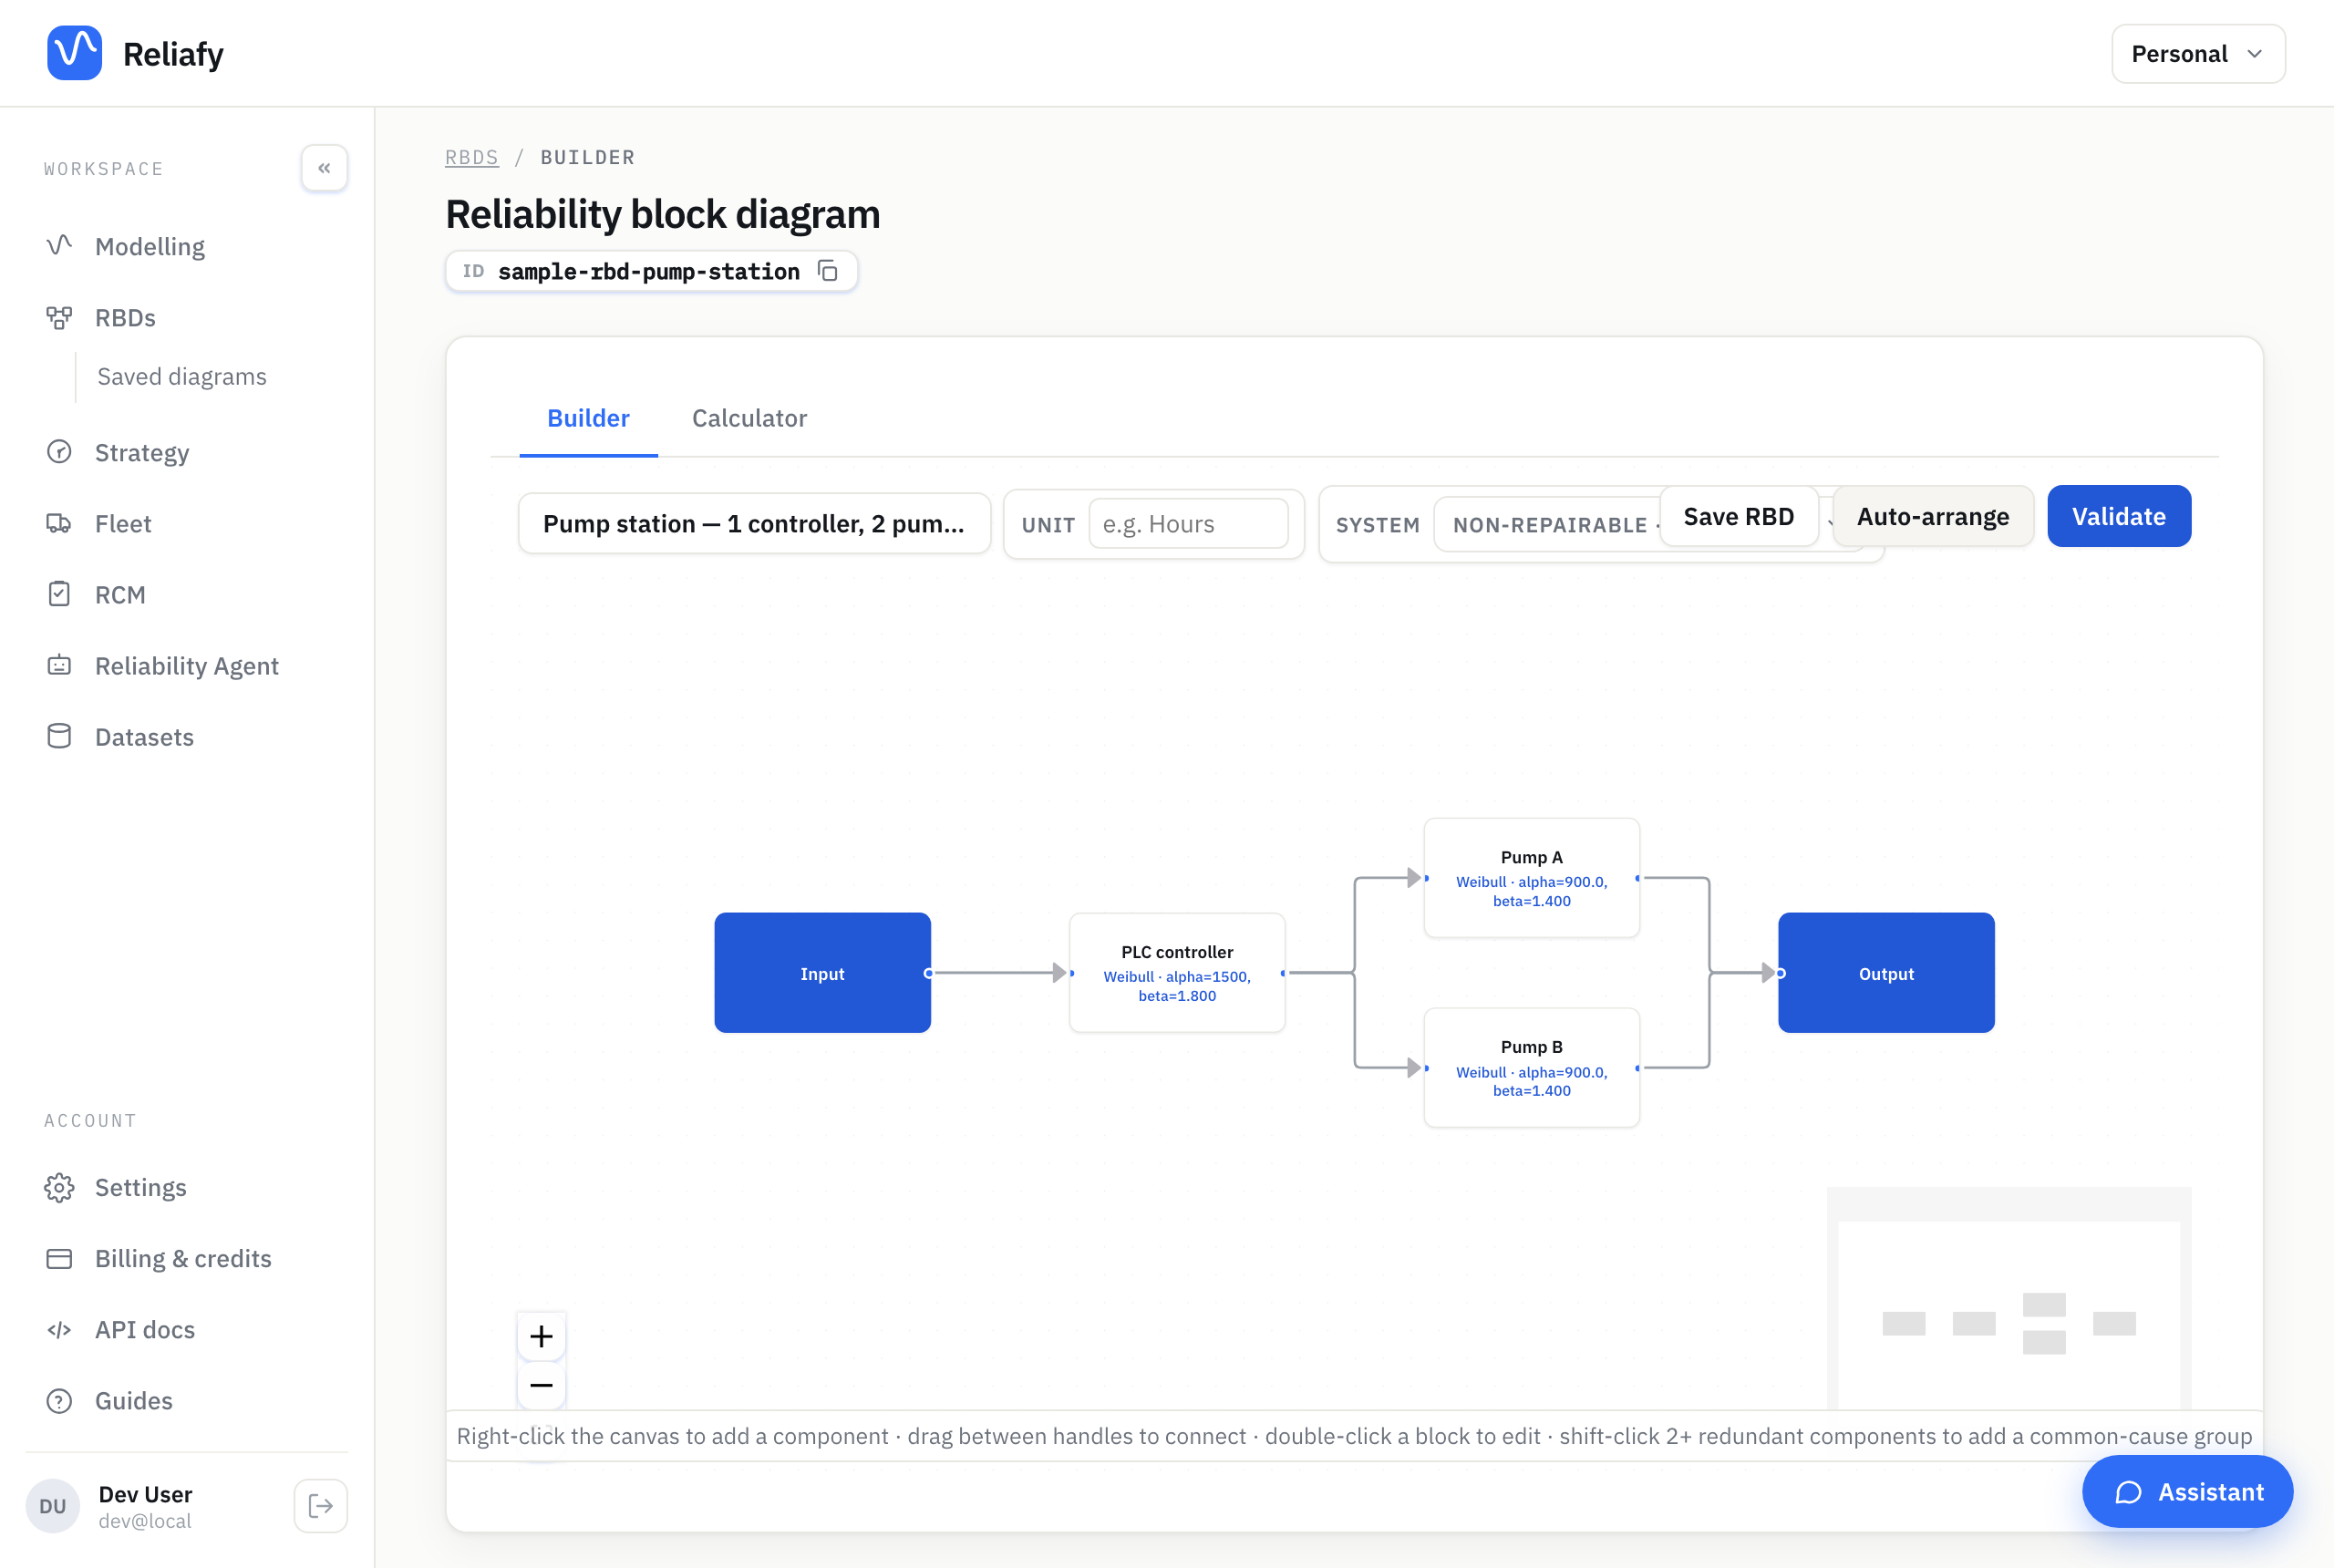The height and width of the screenshot is (1568, 2334).
Task: Click the logout icon beside Dev User
Action: click(321, 1506)
